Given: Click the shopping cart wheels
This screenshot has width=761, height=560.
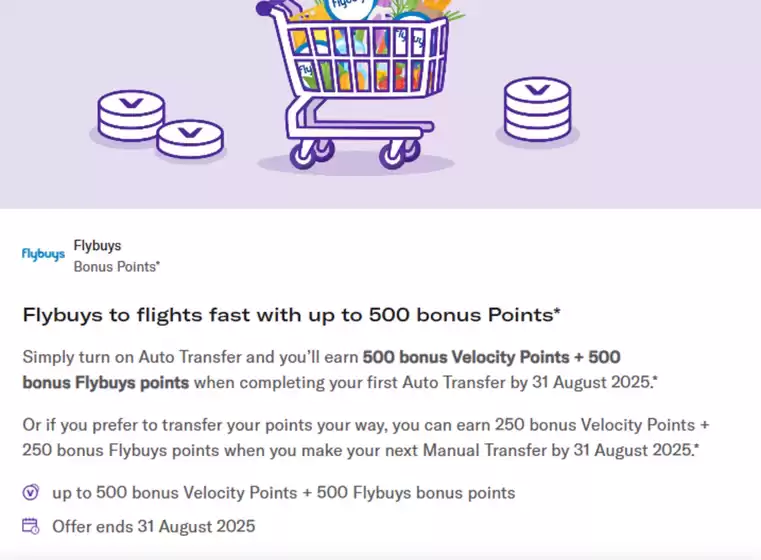Looking at the screenshot, I should (x=354, y=153).
